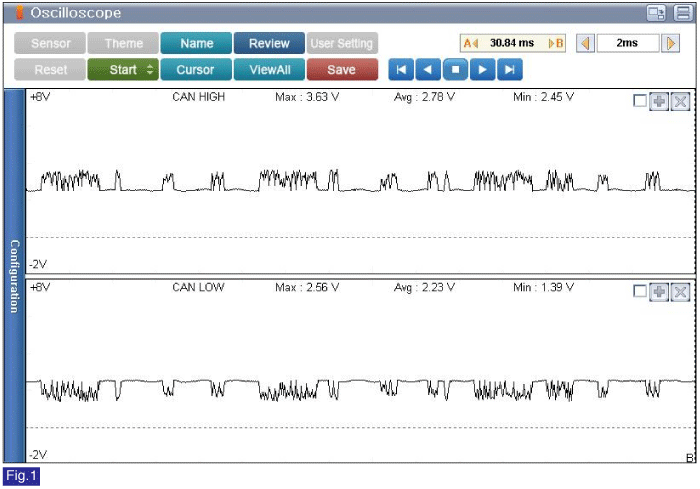Click CAN HIGH Min : 2.45 V

(543, 97)
